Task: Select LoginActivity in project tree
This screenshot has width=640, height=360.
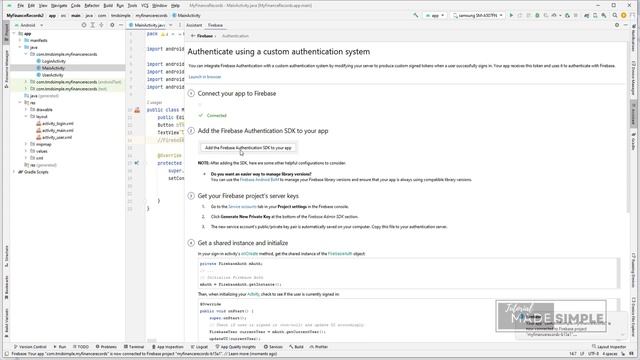Action: (53, 61)
